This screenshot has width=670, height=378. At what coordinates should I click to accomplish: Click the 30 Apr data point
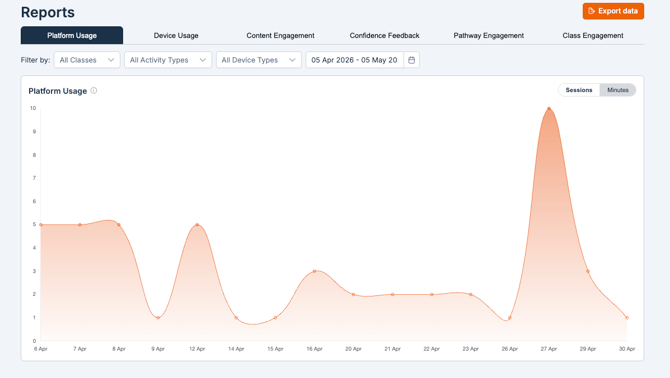click(x=627, y=318)
